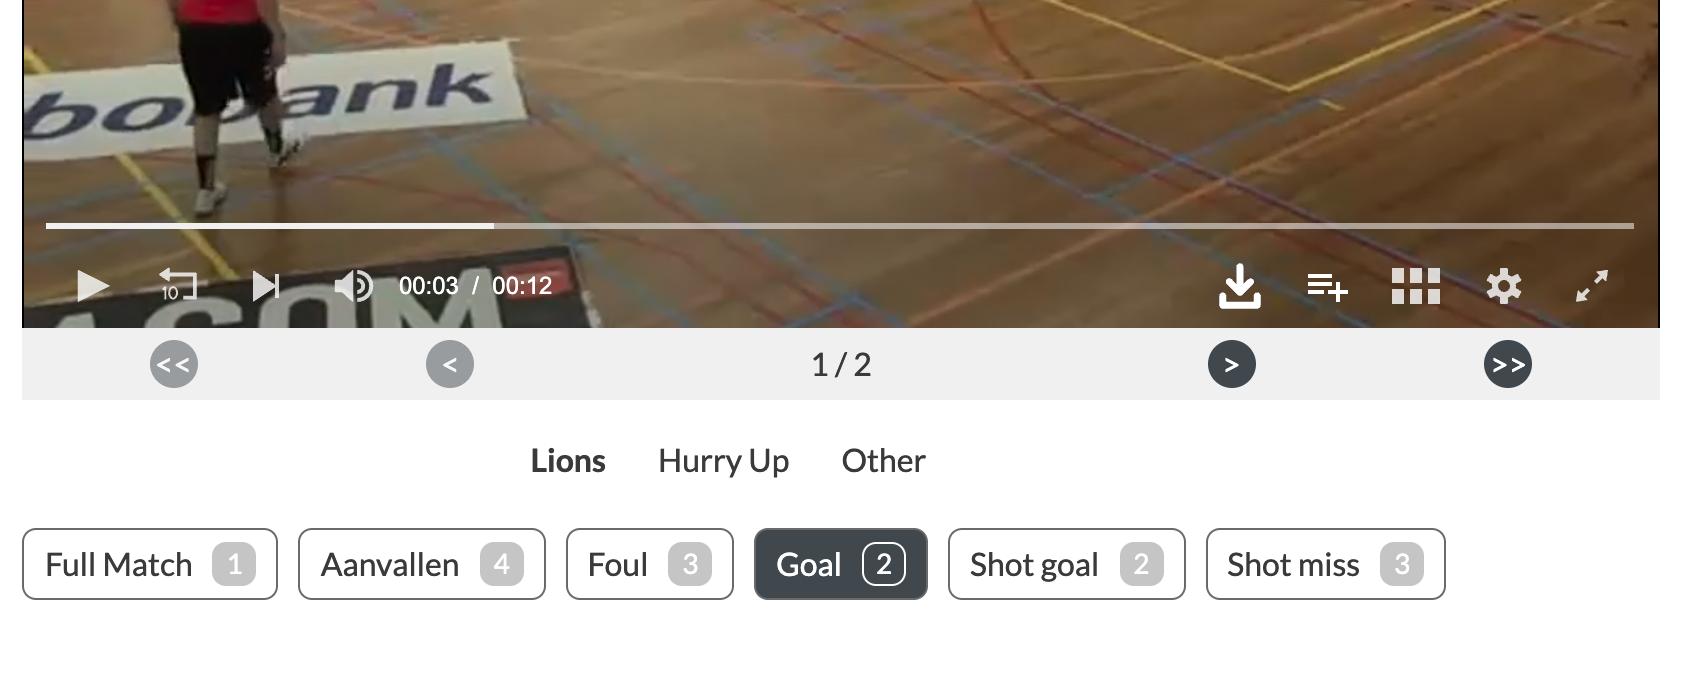This screenshot has width=1686, height=676.
Task: Play the video clip
Action: 92,286
